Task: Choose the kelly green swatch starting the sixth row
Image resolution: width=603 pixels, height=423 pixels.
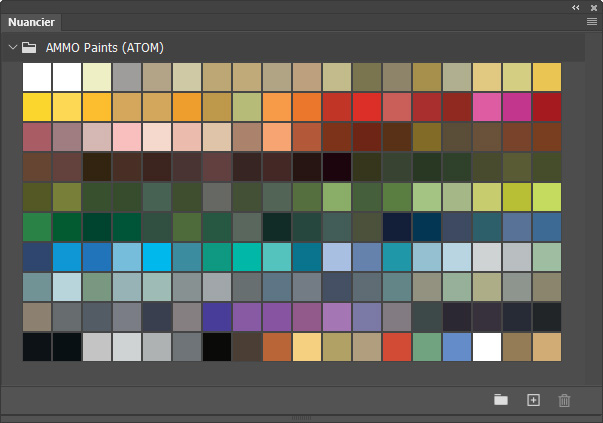Action: click(37, 227)
